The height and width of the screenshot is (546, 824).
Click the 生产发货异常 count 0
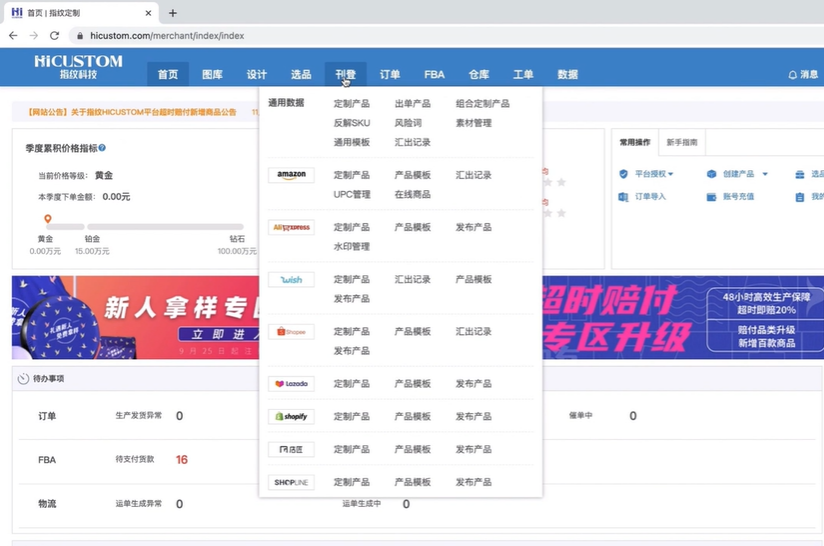click(x=179, y=416)
